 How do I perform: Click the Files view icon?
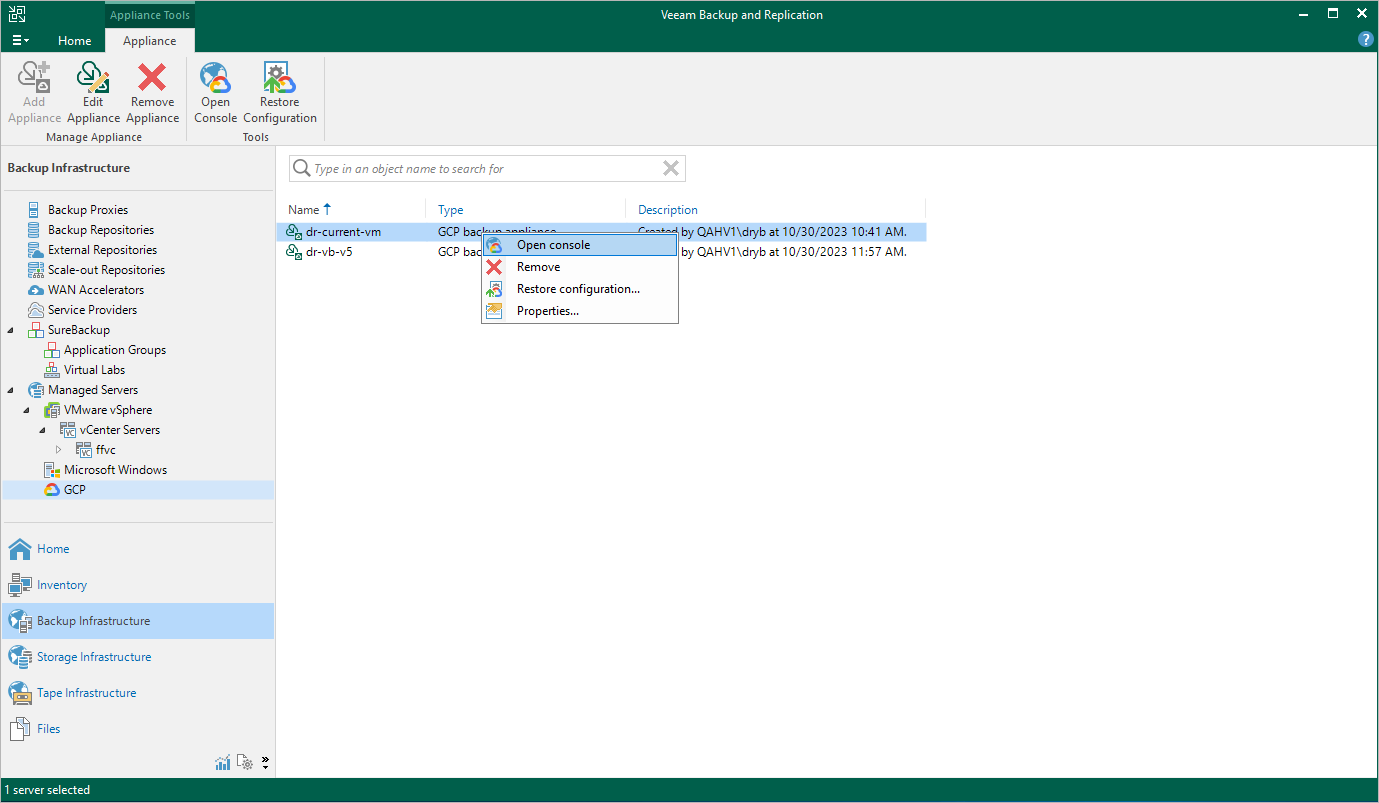click(20, 729)
